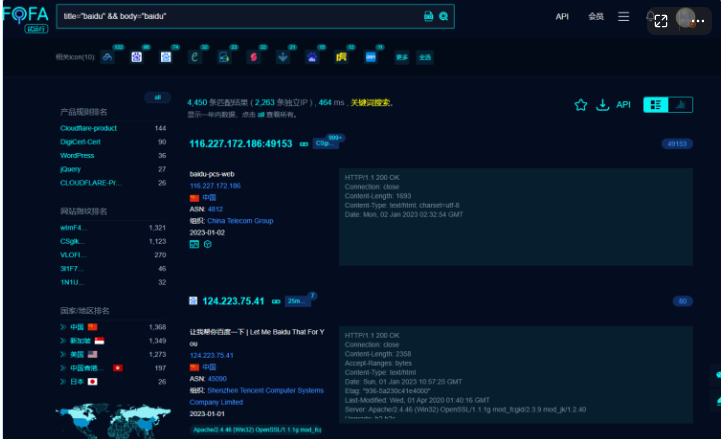Image resolution: width=721 pixels, height=439 pixels.
Task: Switch to chart statistics view
Action: pos(680,105)
